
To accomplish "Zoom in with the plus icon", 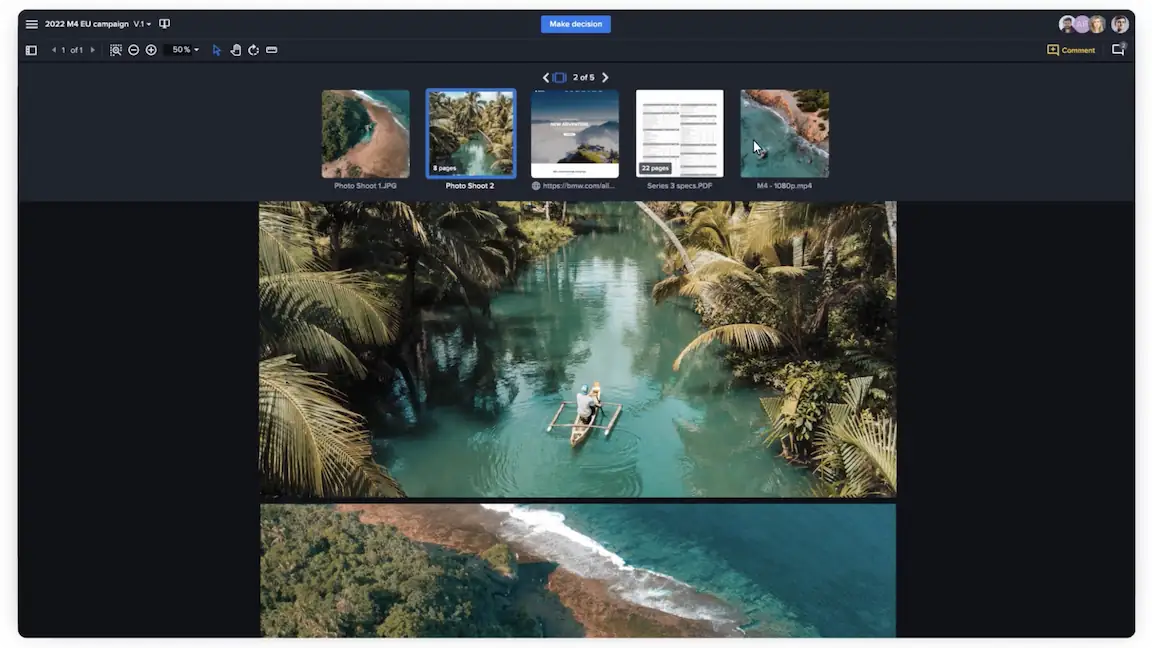I will tap(151, 50).
